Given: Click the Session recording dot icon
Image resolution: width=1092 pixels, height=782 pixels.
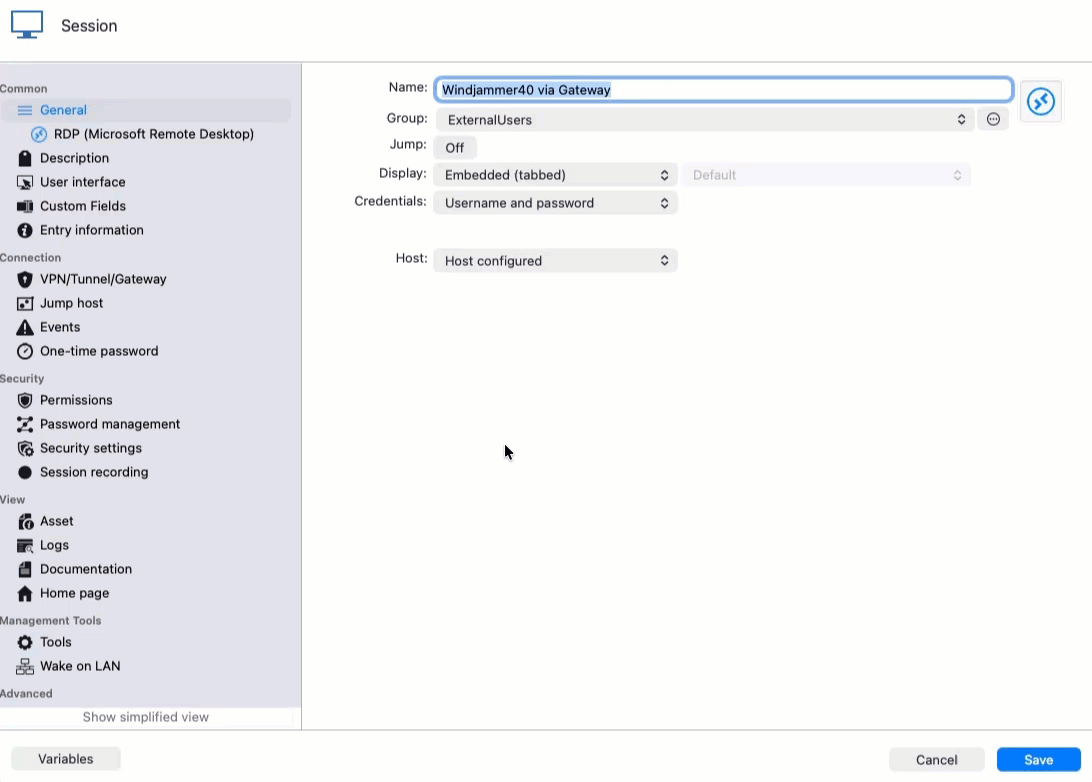Looking at the screenshot, I should point(25,472).
